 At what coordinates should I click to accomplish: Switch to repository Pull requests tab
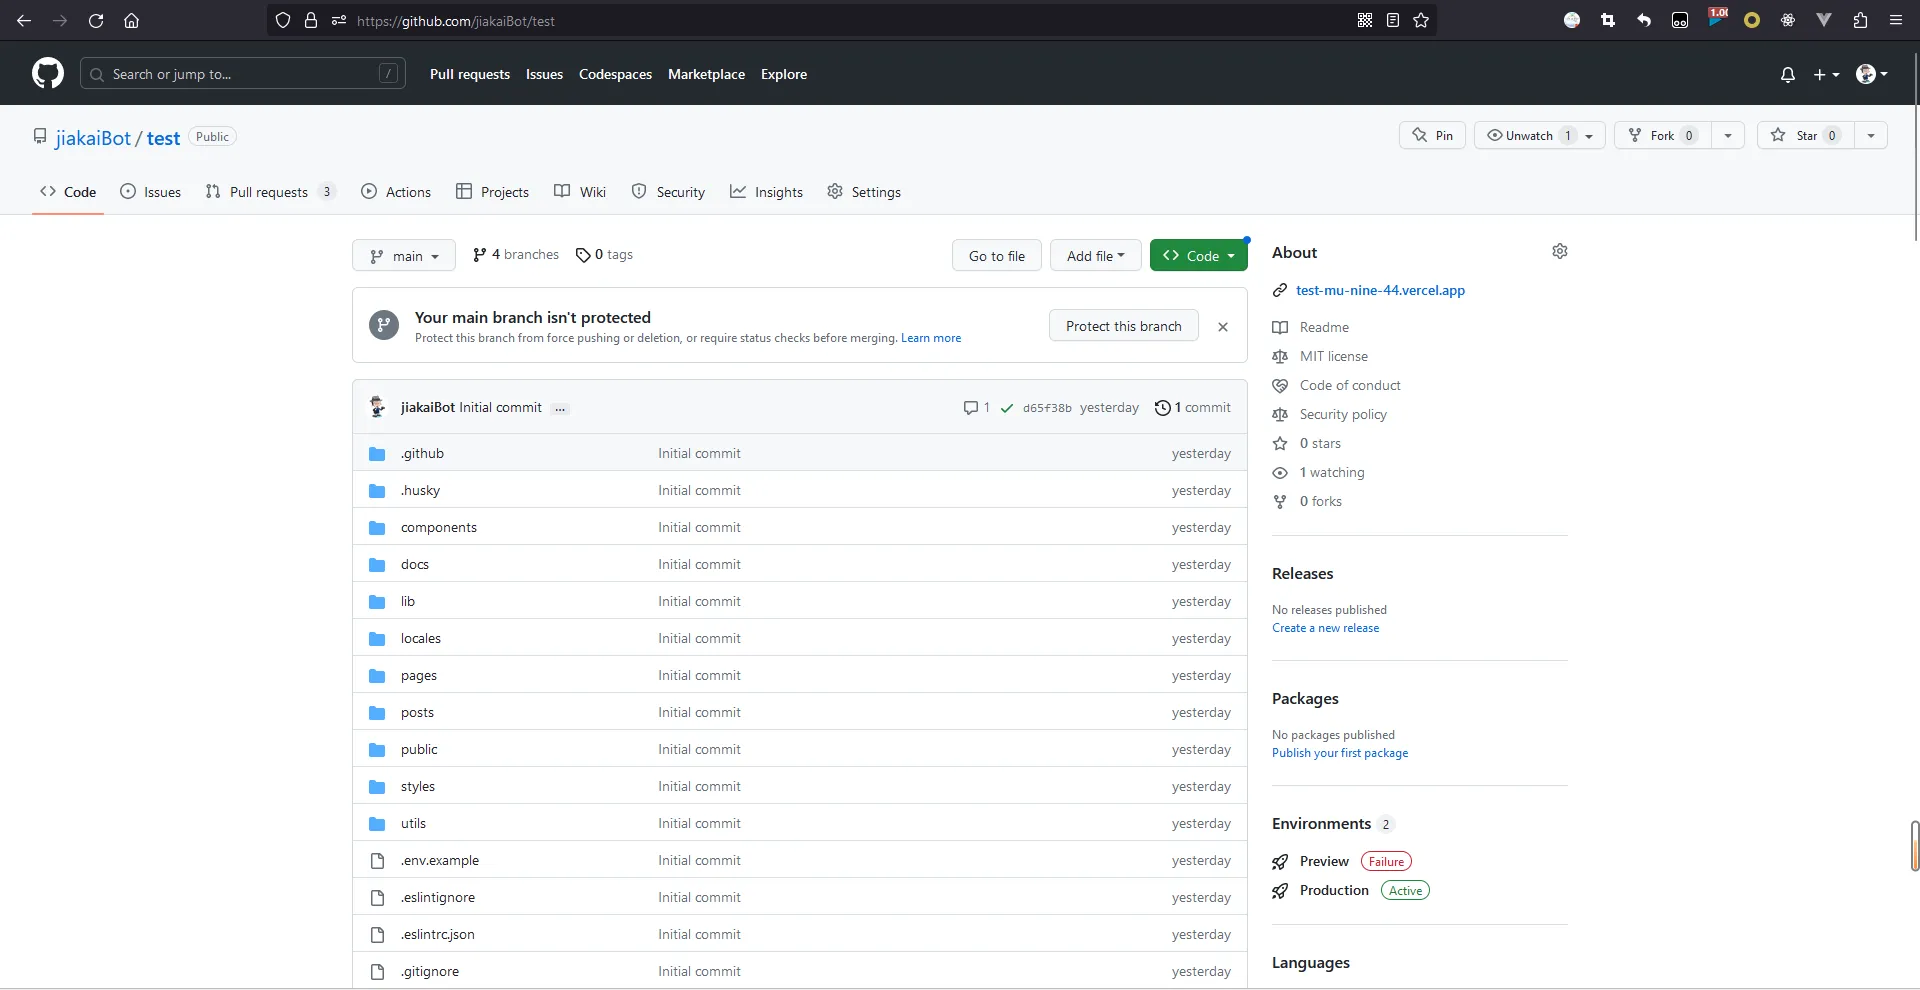(x=270, y=192)
